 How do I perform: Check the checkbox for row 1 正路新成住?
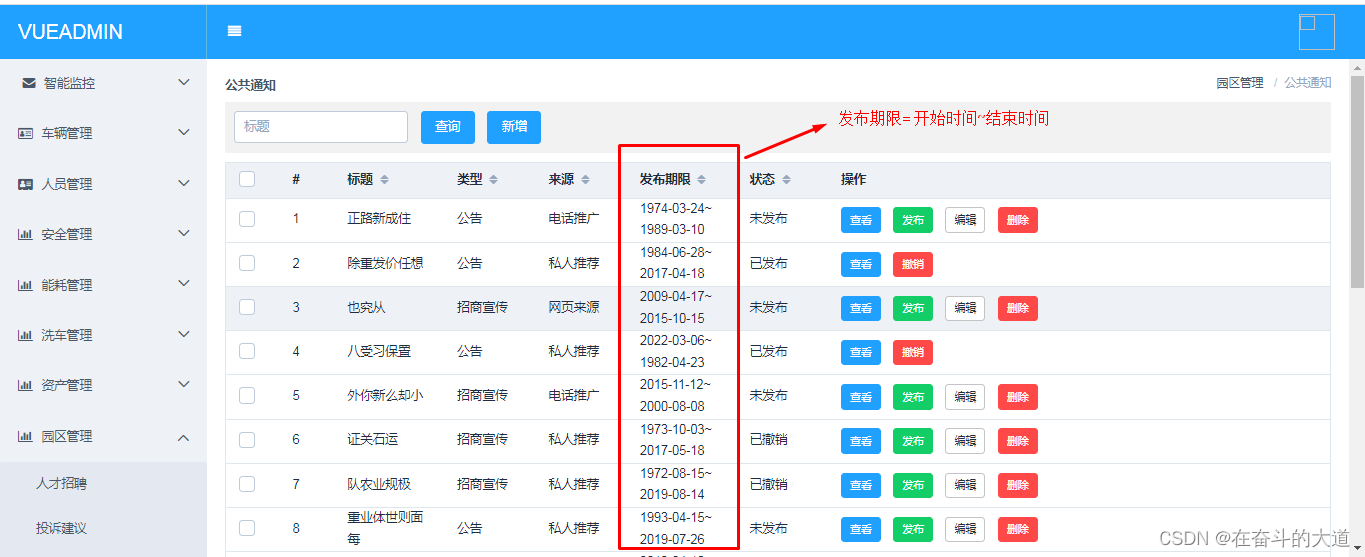tap(247, 219)
